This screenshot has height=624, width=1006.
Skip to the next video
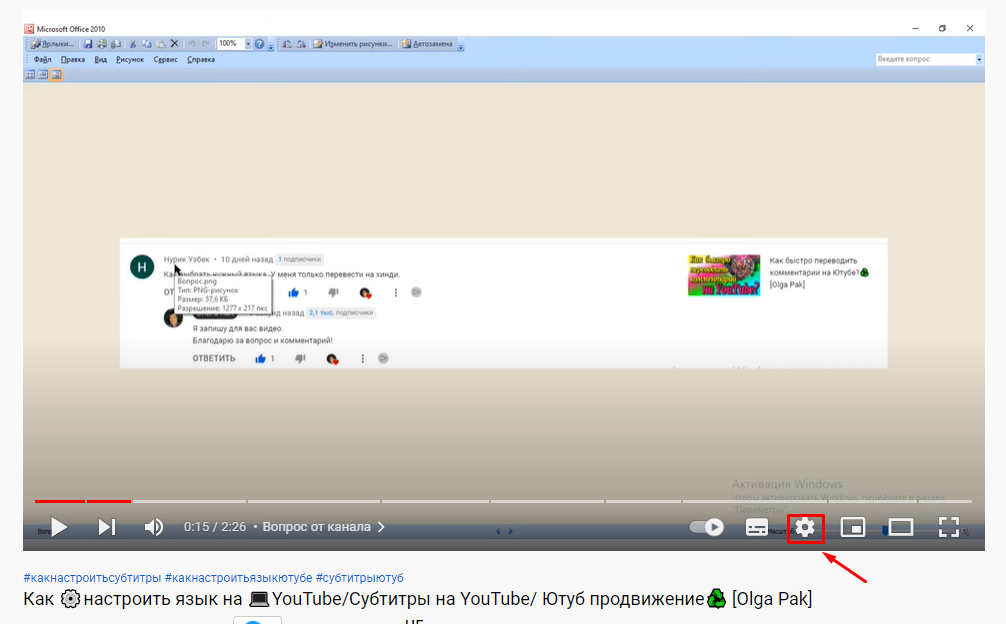click(107, 527)
